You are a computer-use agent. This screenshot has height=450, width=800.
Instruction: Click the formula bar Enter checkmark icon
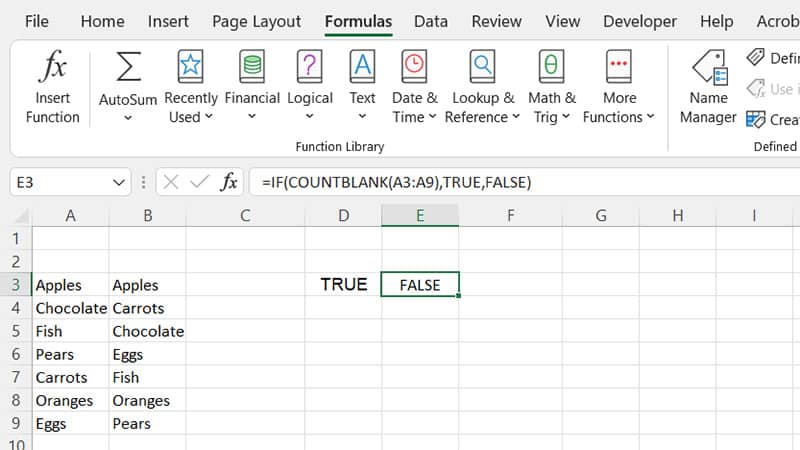199,182
